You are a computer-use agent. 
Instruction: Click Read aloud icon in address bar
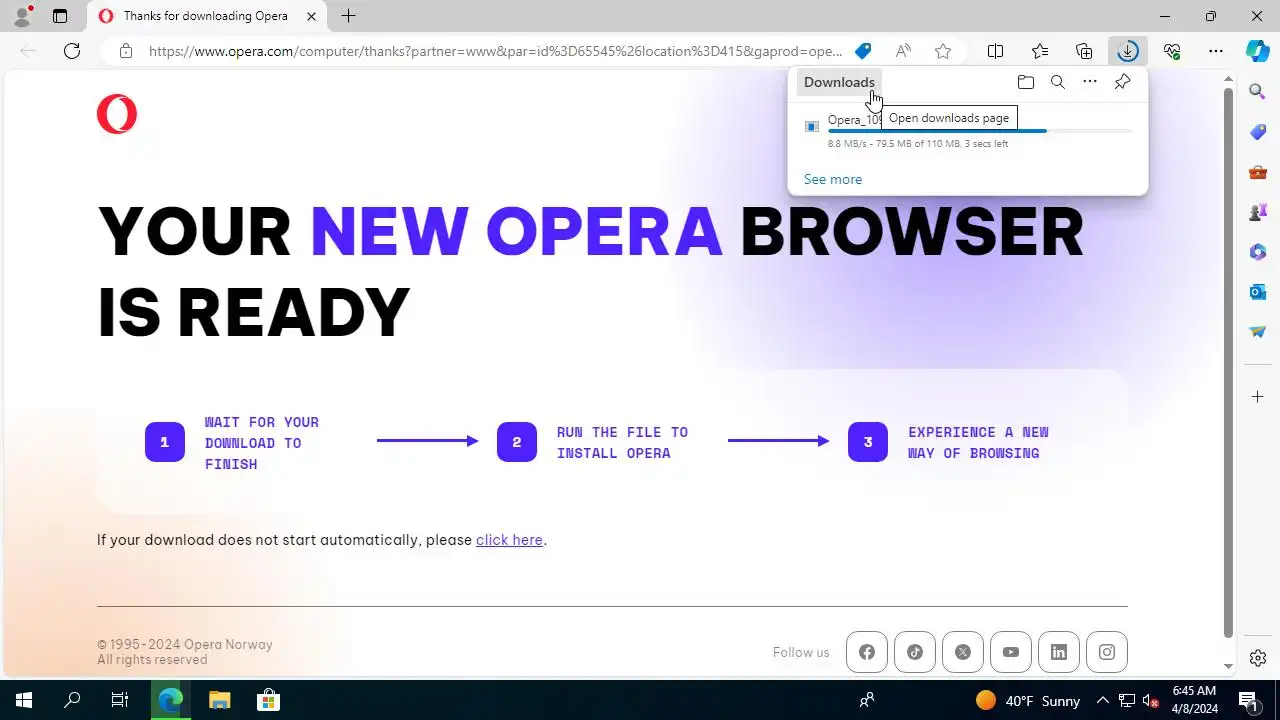(x=903, y=51)
